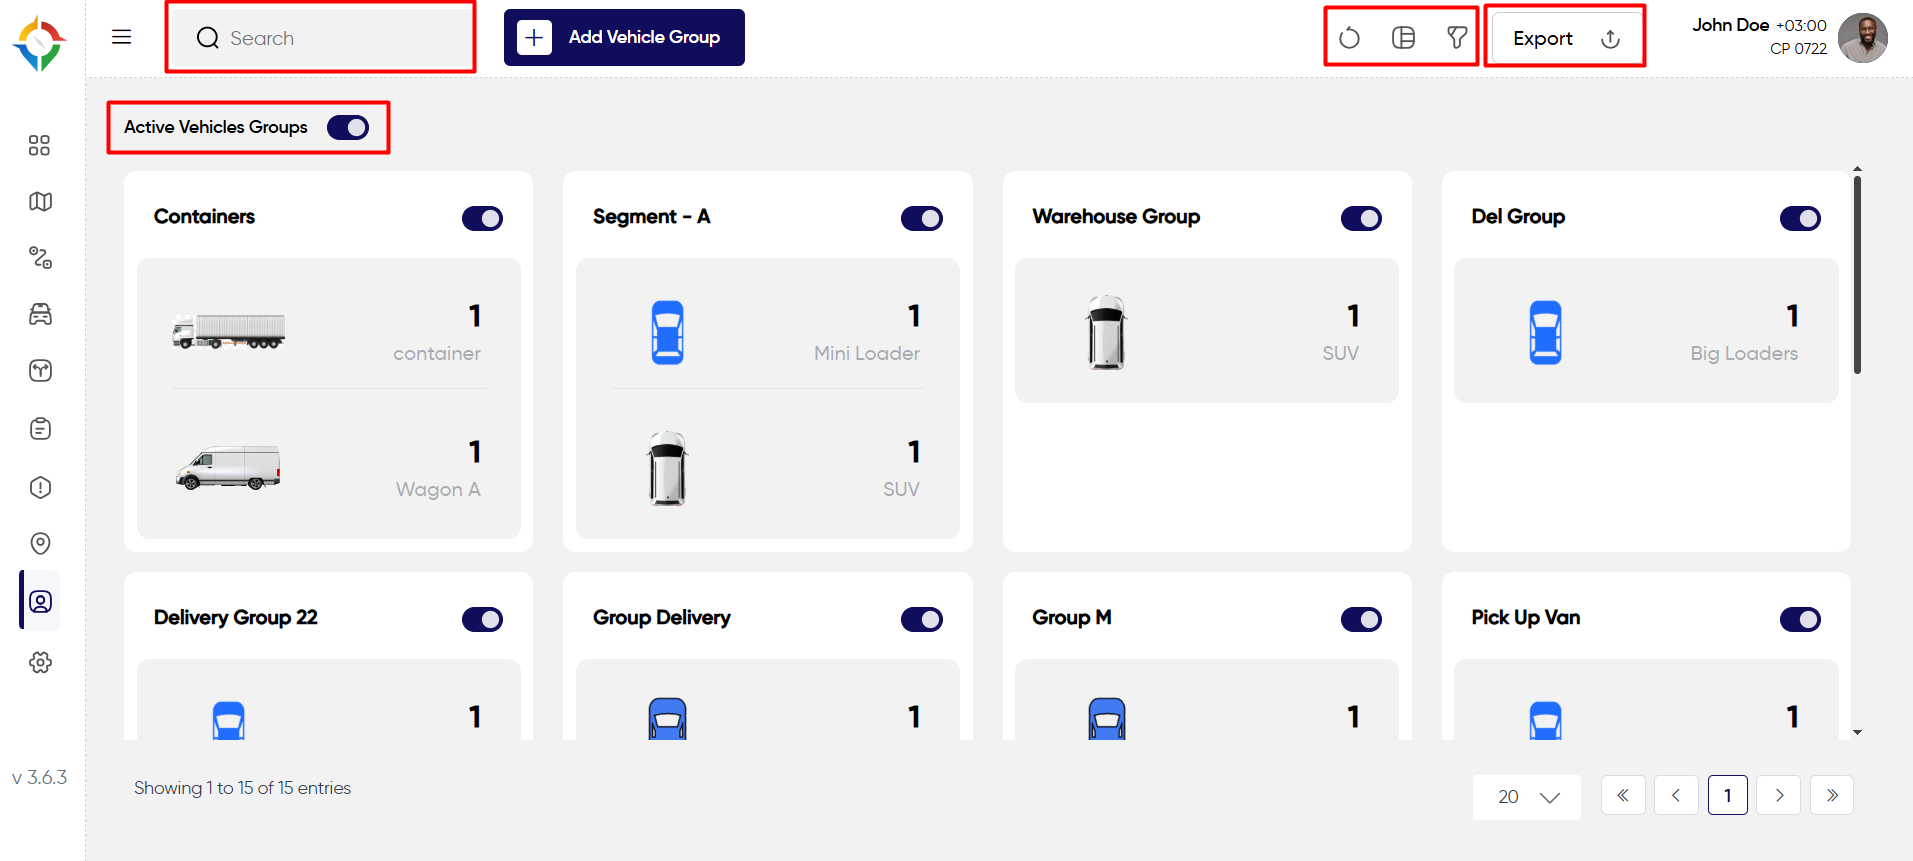Jump to the last page in pagination
This screenshot has width=1913, height=861.
click(1832, 795)
